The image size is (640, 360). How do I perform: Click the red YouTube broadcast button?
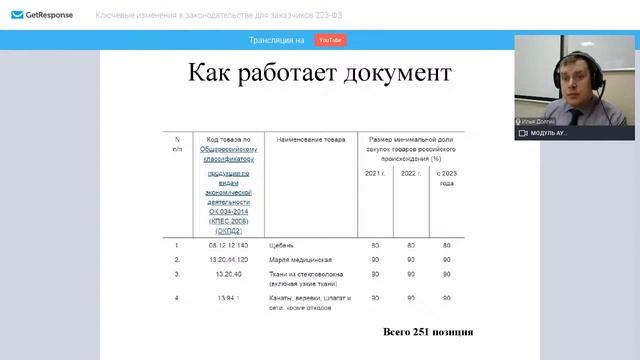330,40
